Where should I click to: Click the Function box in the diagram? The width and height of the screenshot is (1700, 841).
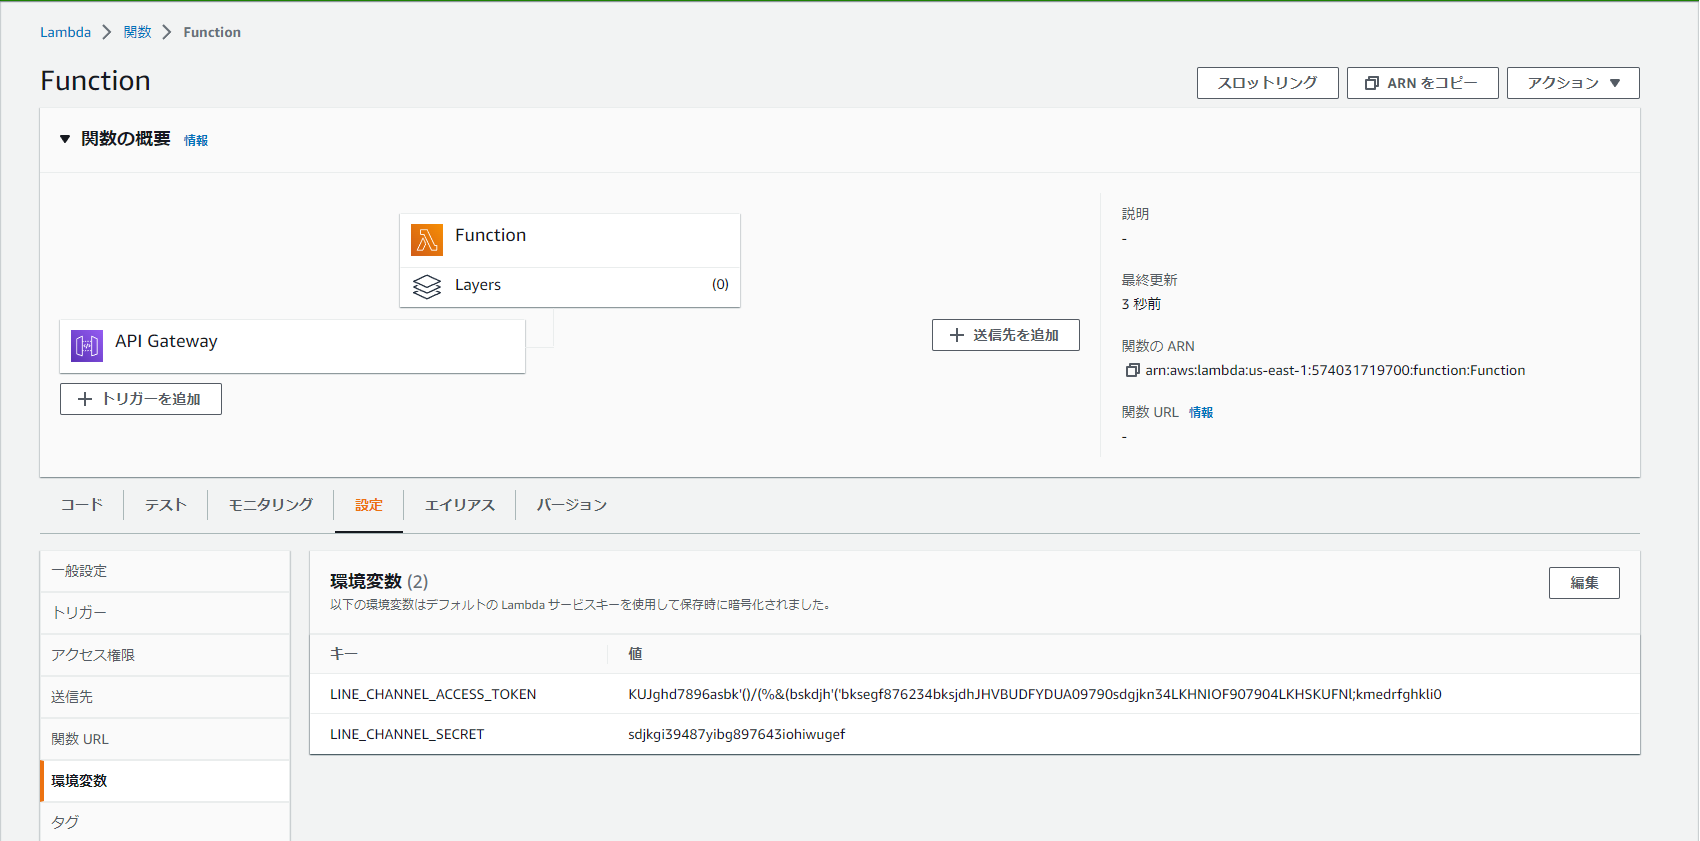[570, 240]
